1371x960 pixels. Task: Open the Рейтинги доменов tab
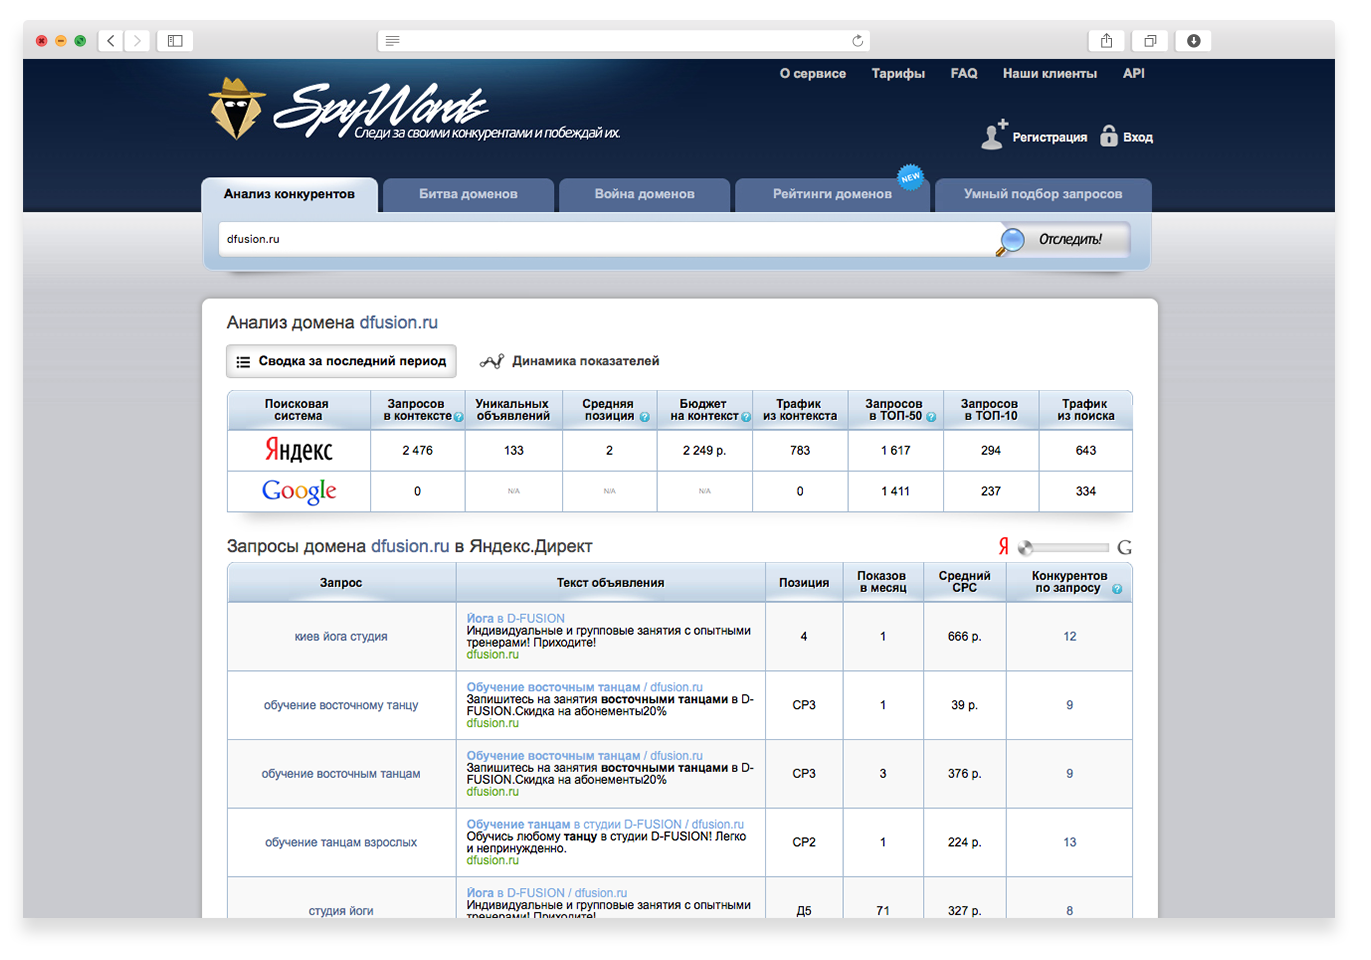(832, 194)
